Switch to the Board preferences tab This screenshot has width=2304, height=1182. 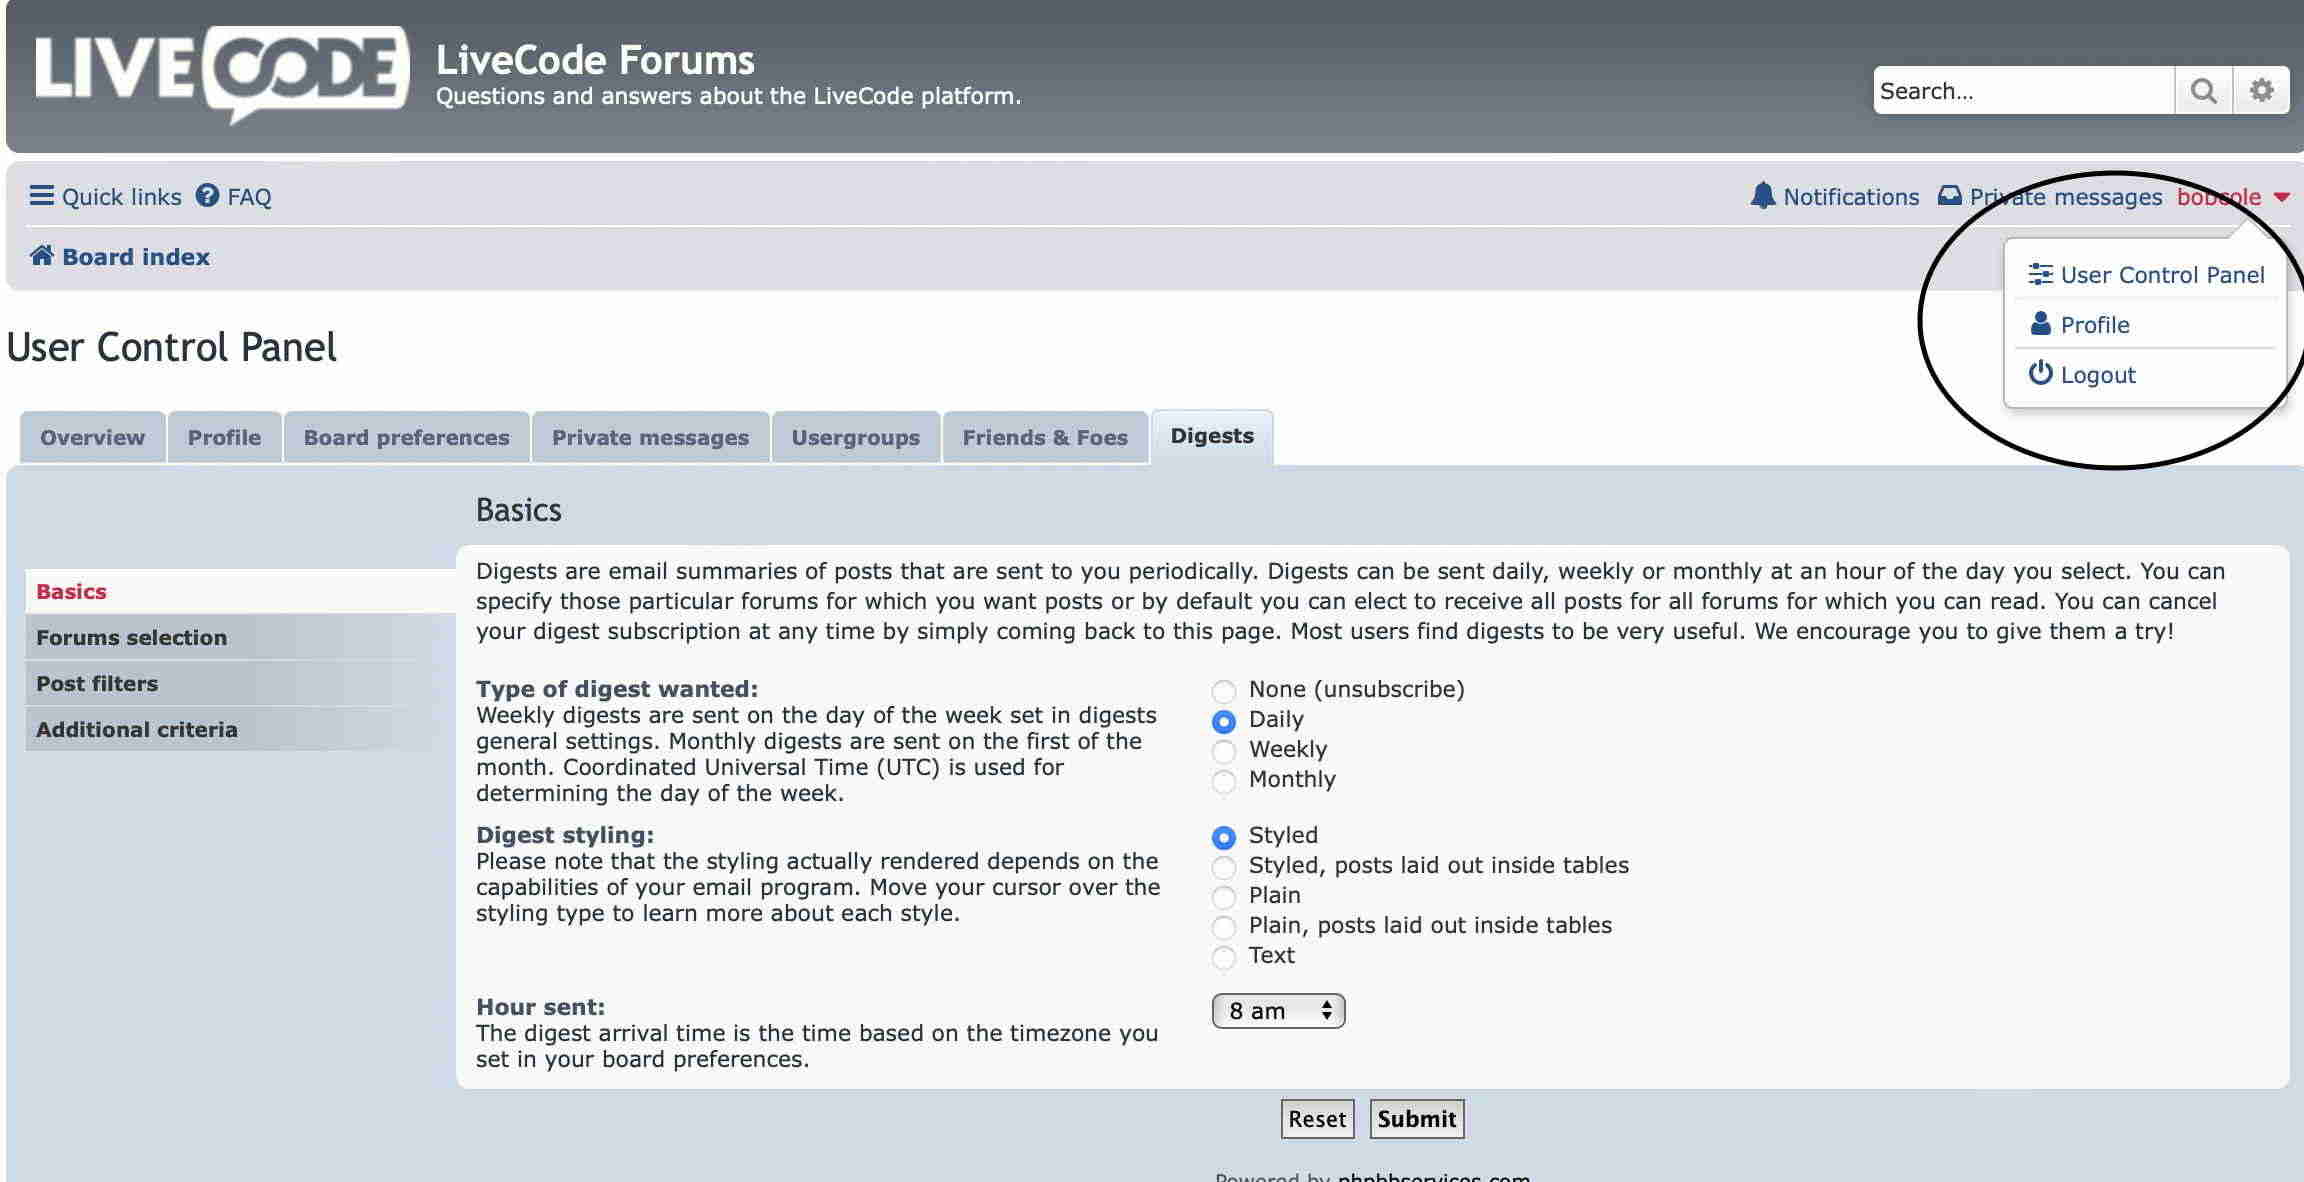click(x=406, y=437)
